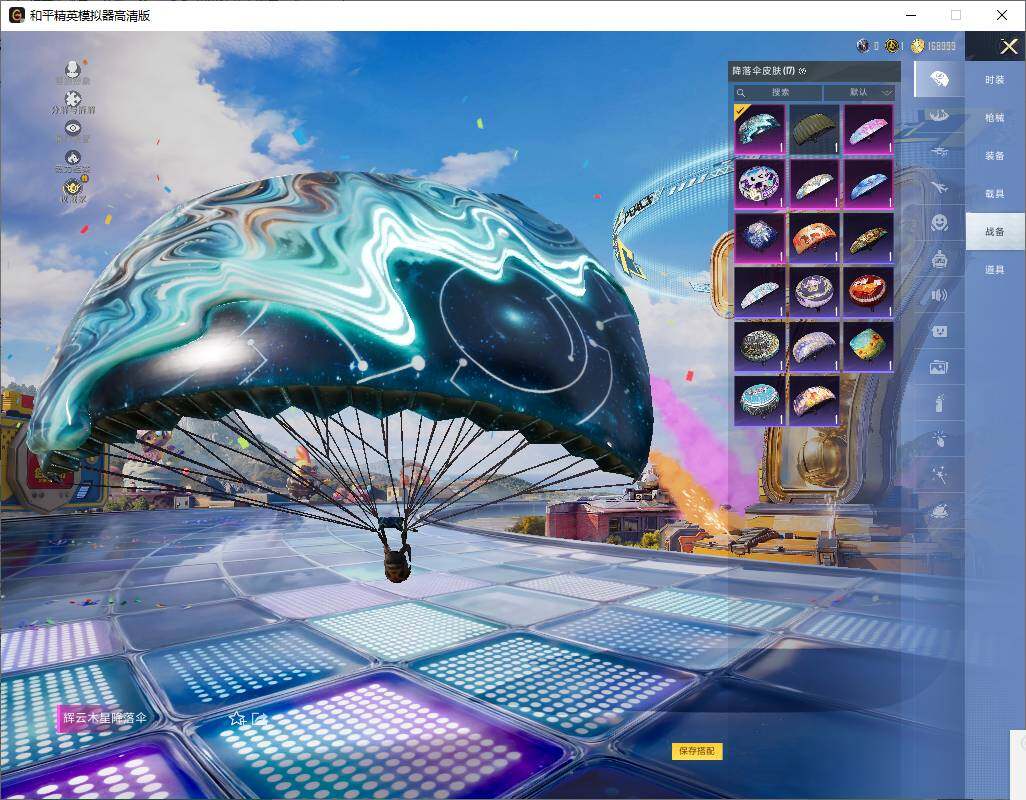Click the first currency token icon

[x=863, y=46]
